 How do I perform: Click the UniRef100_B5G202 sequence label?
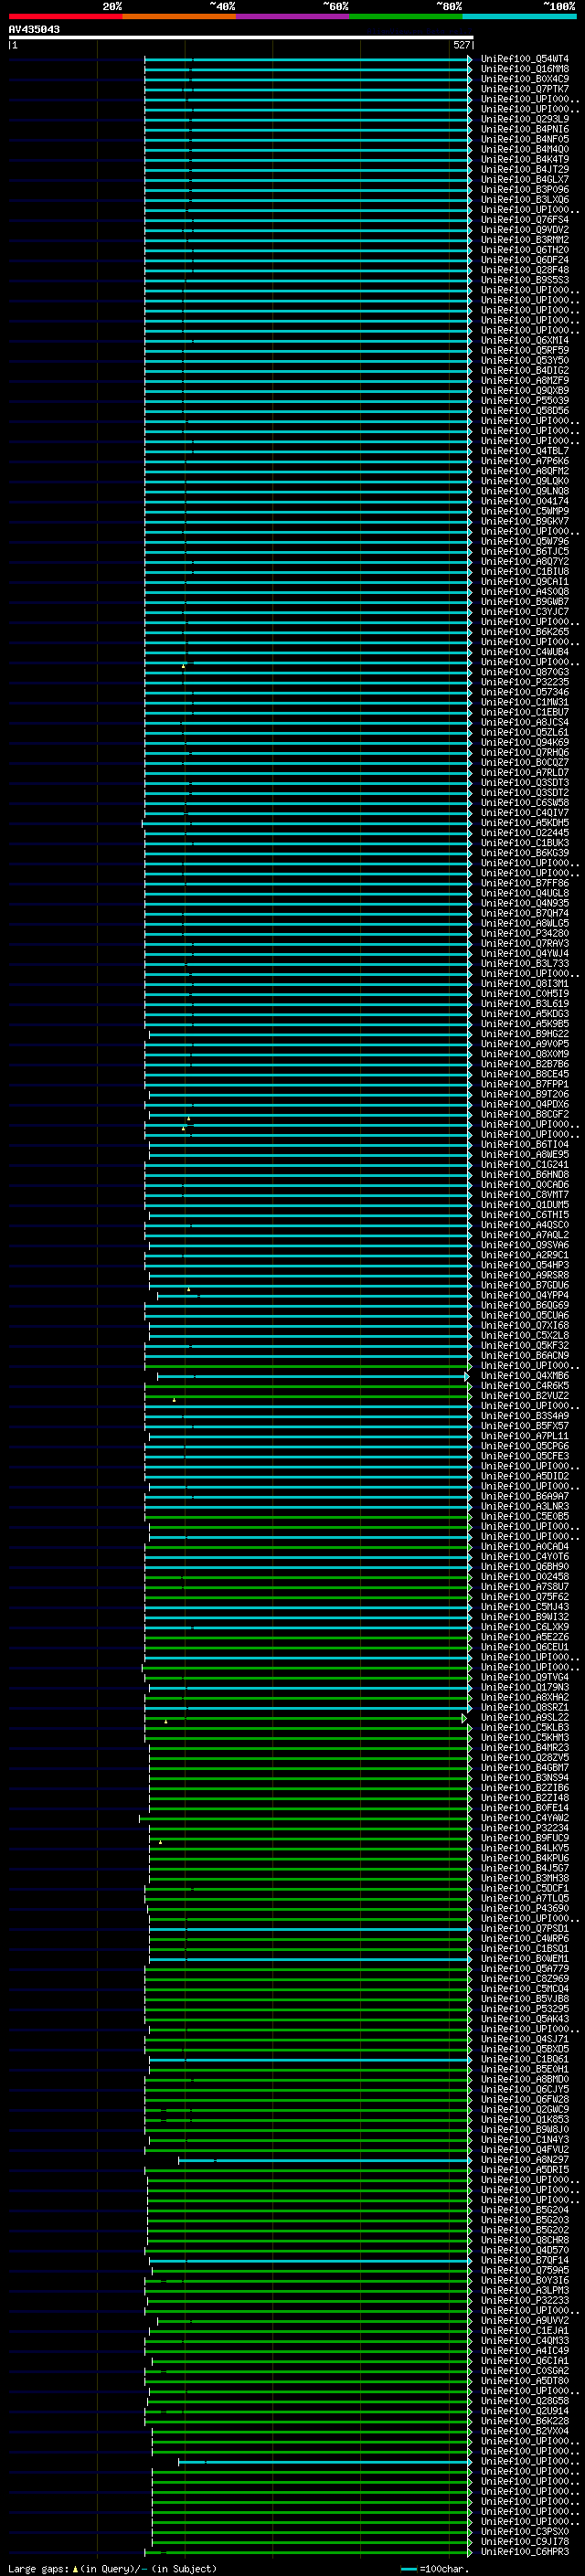(525, 2229)
